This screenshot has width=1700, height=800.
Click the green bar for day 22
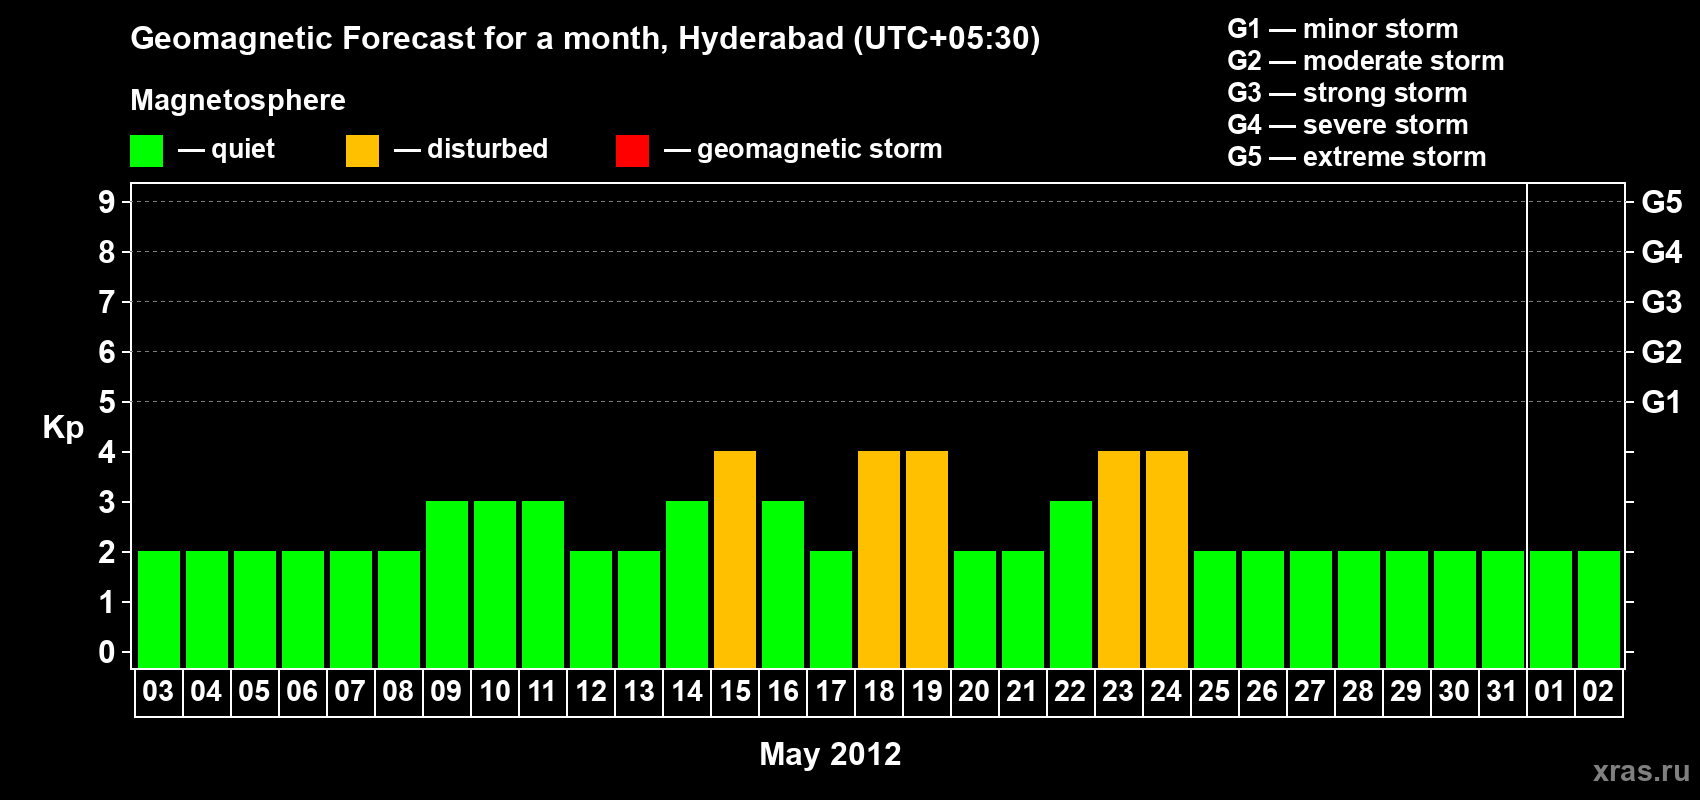(1071, 584)
